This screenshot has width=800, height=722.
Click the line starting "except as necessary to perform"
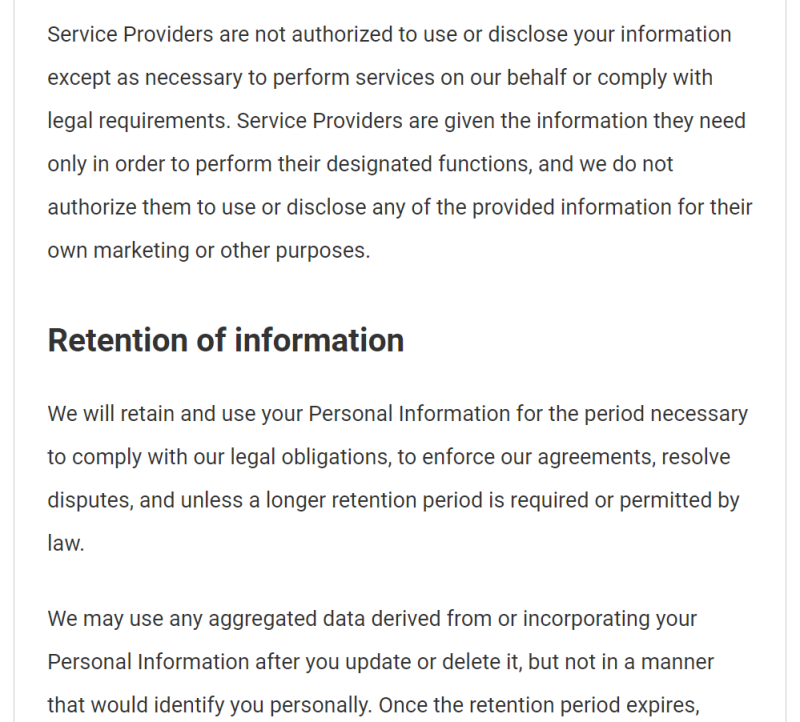(380, 78)
